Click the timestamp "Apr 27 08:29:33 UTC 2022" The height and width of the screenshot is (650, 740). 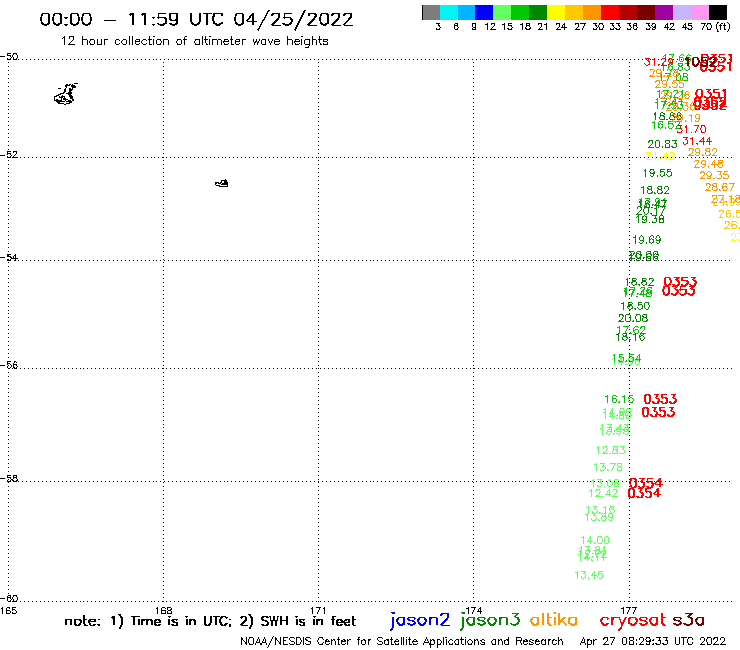pos(653,641)
